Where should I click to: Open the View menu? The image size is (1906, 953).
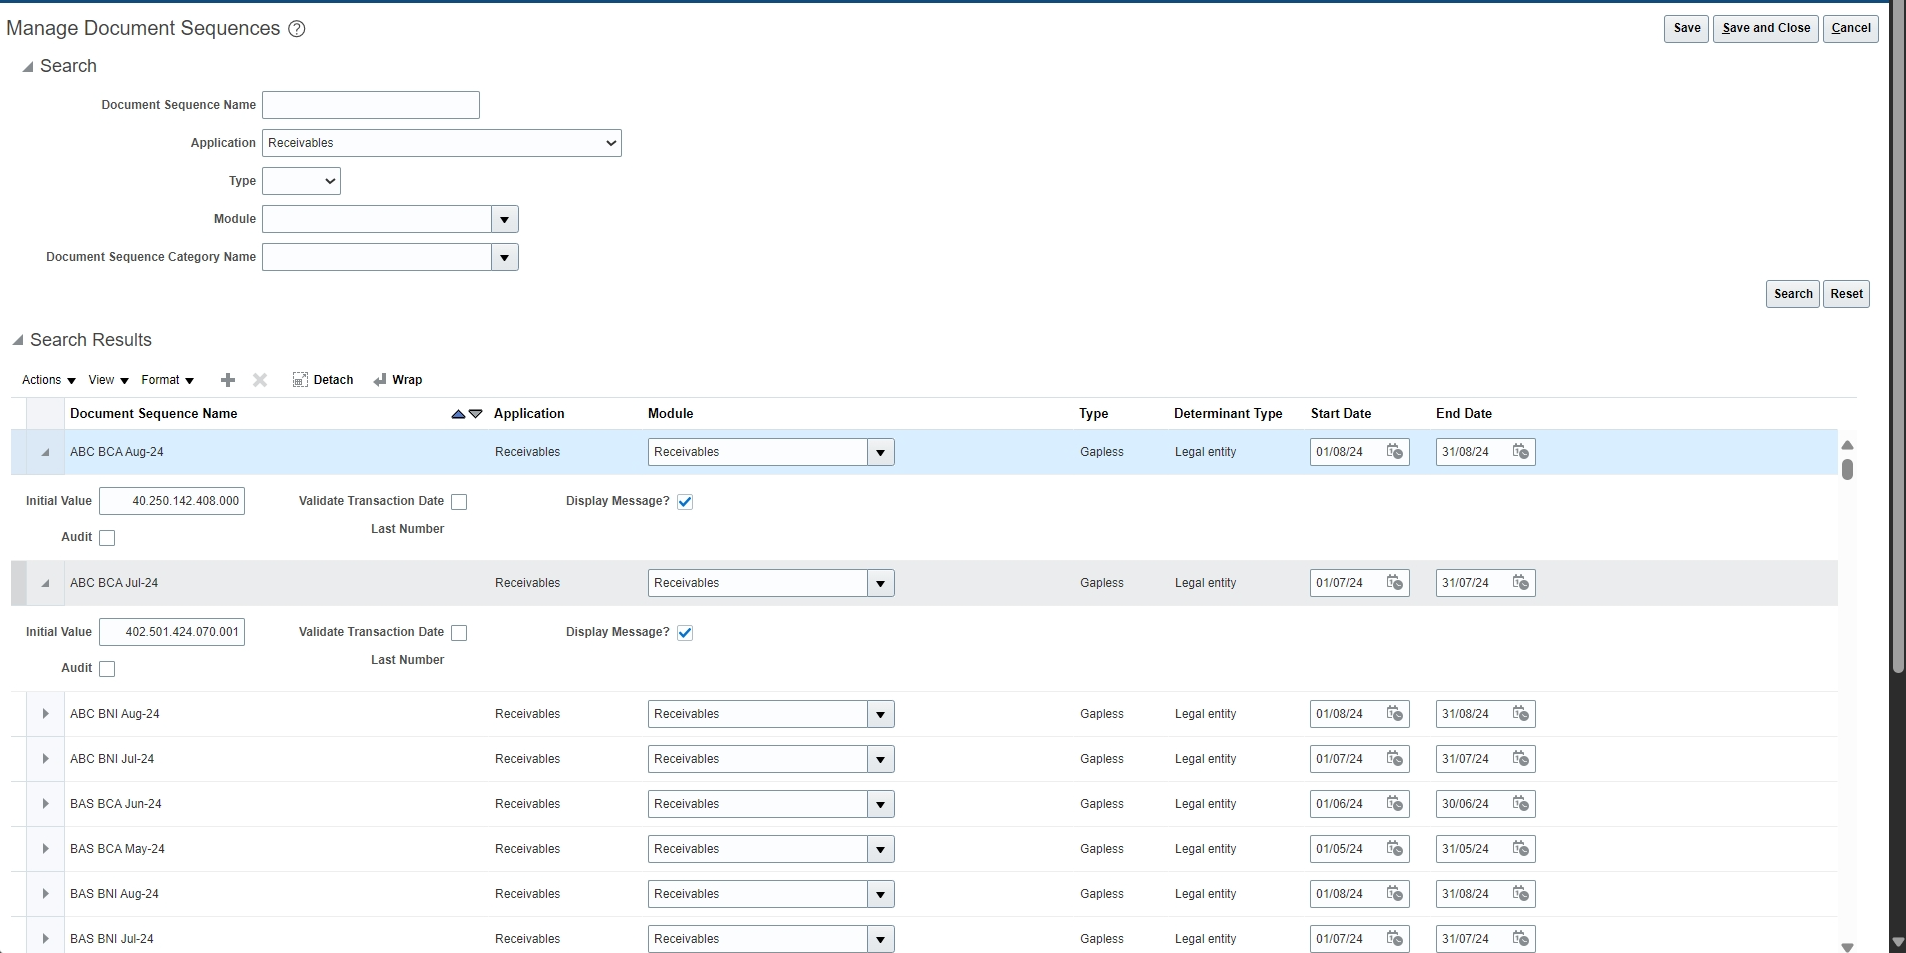coord(107,380)
